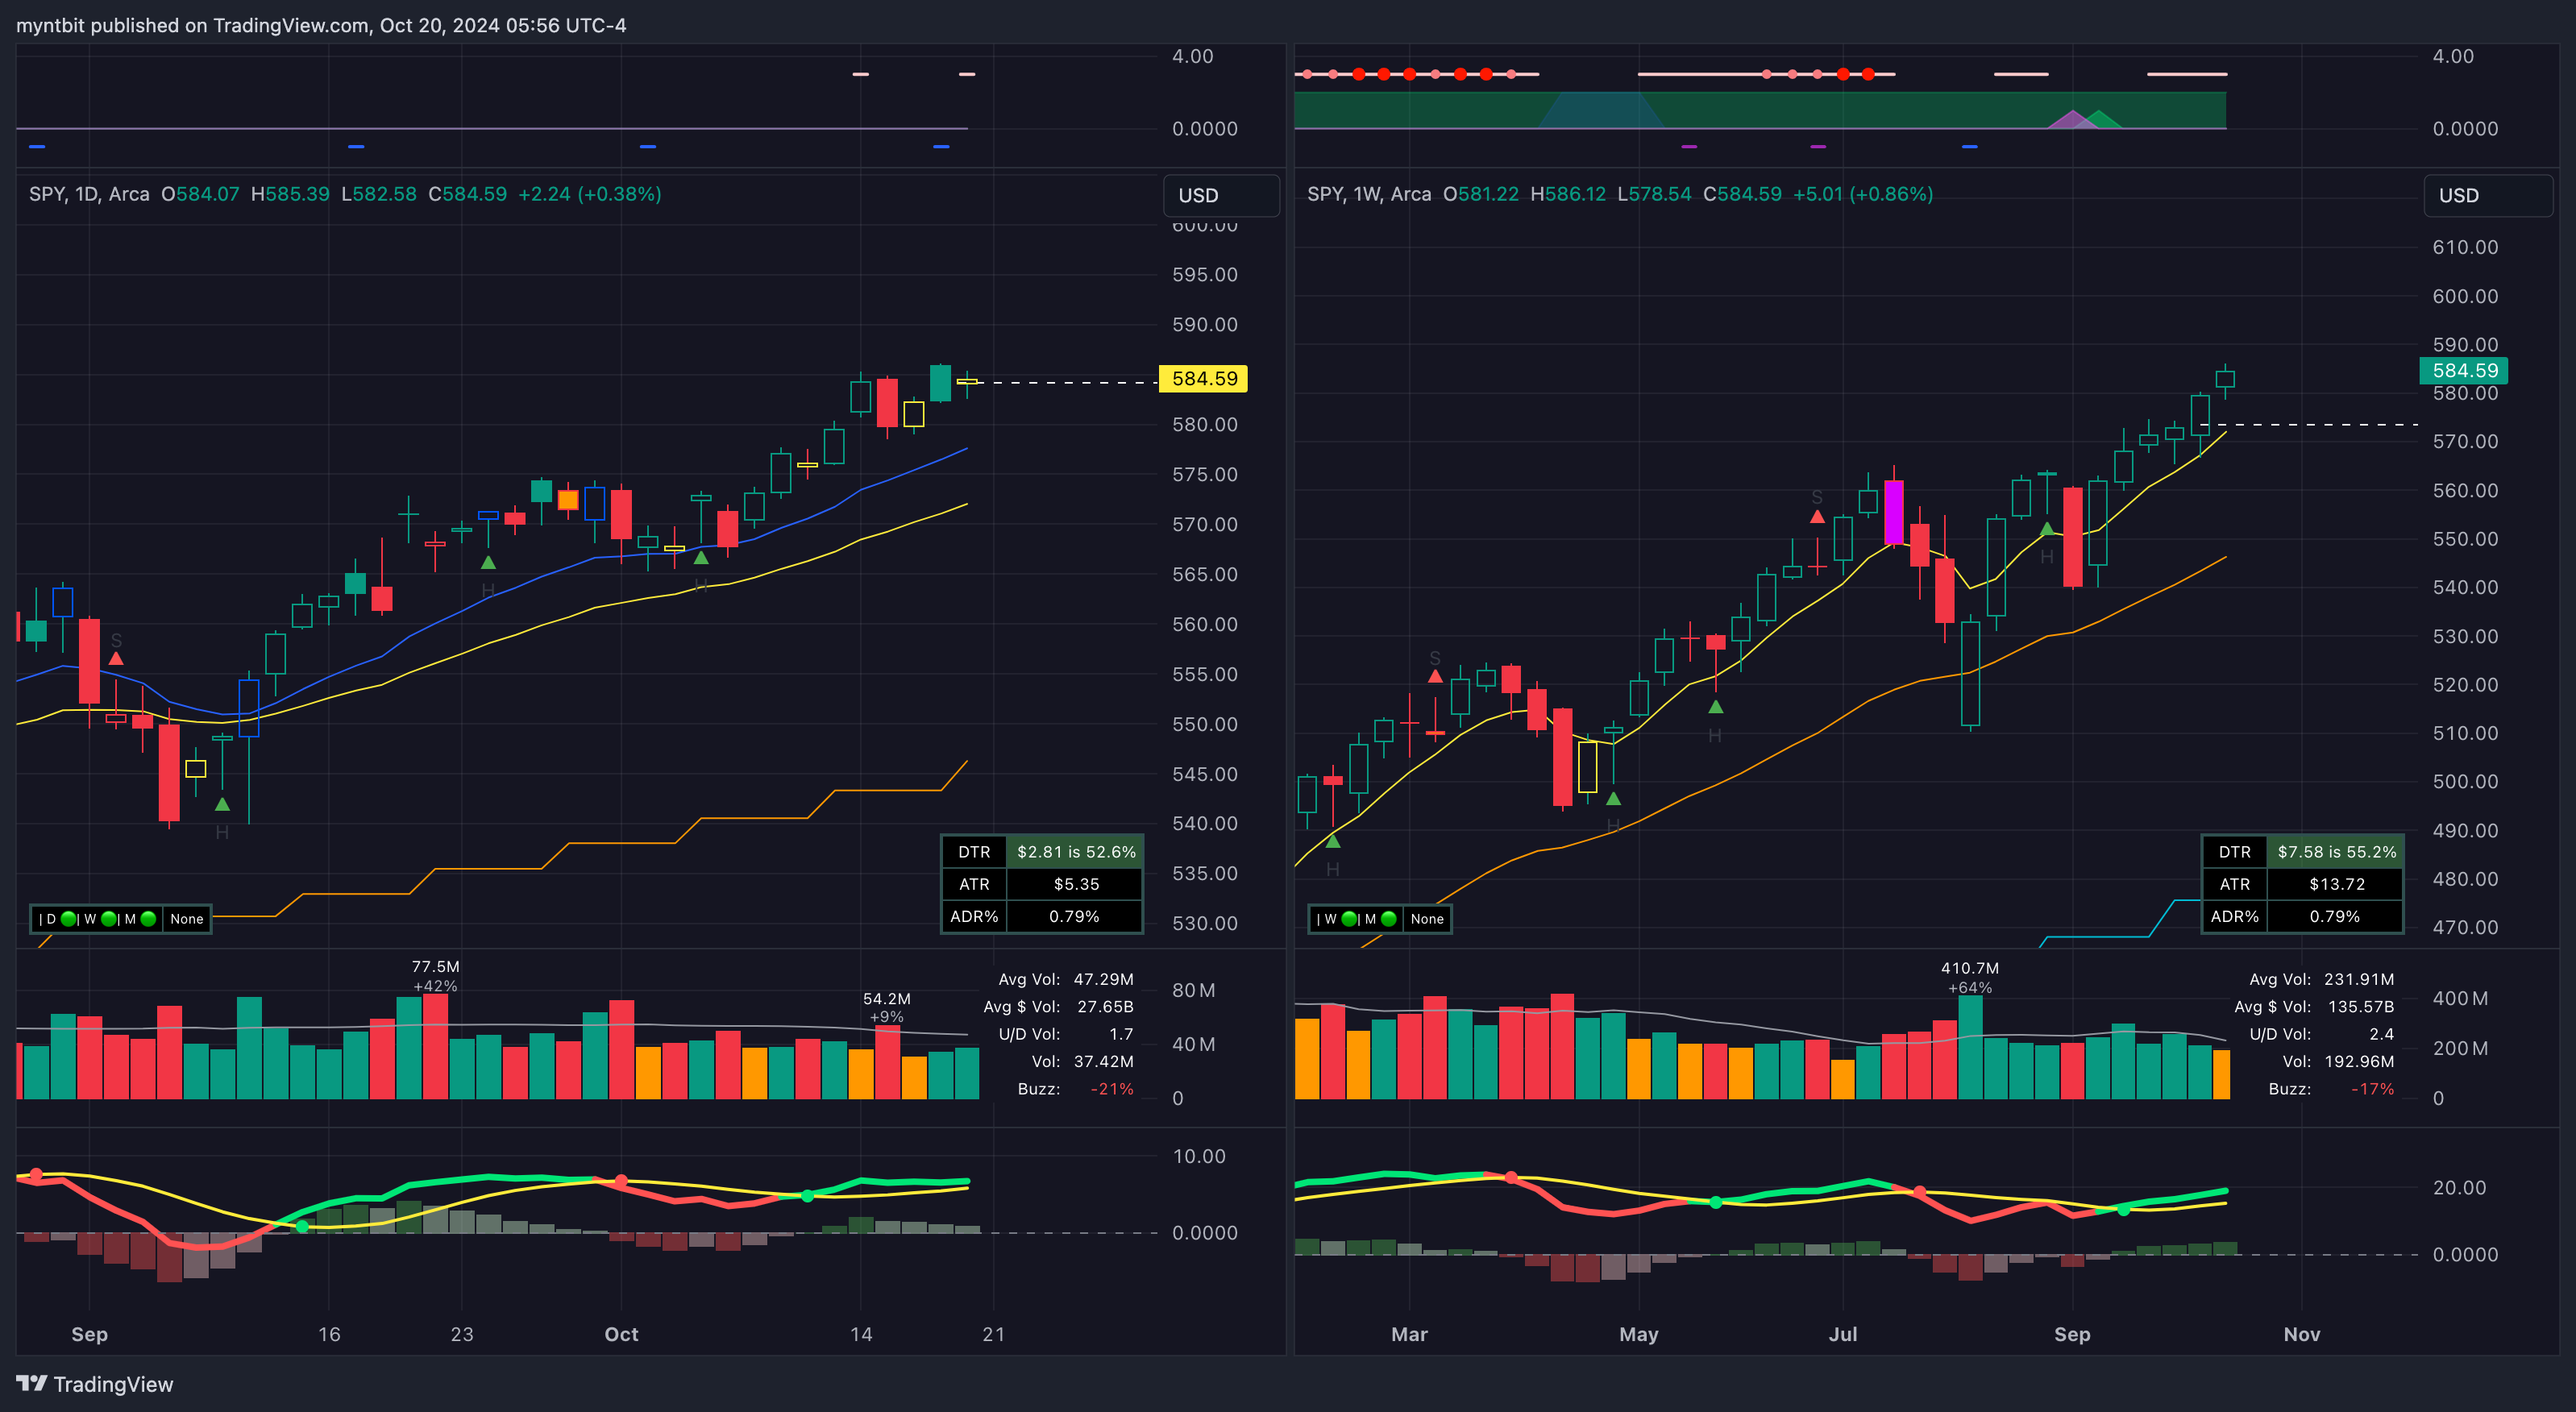Click the green triangle below the April low on weekly chart
The width and height of the screenshot is (2576, 1412).
[x=1613, y=798]
